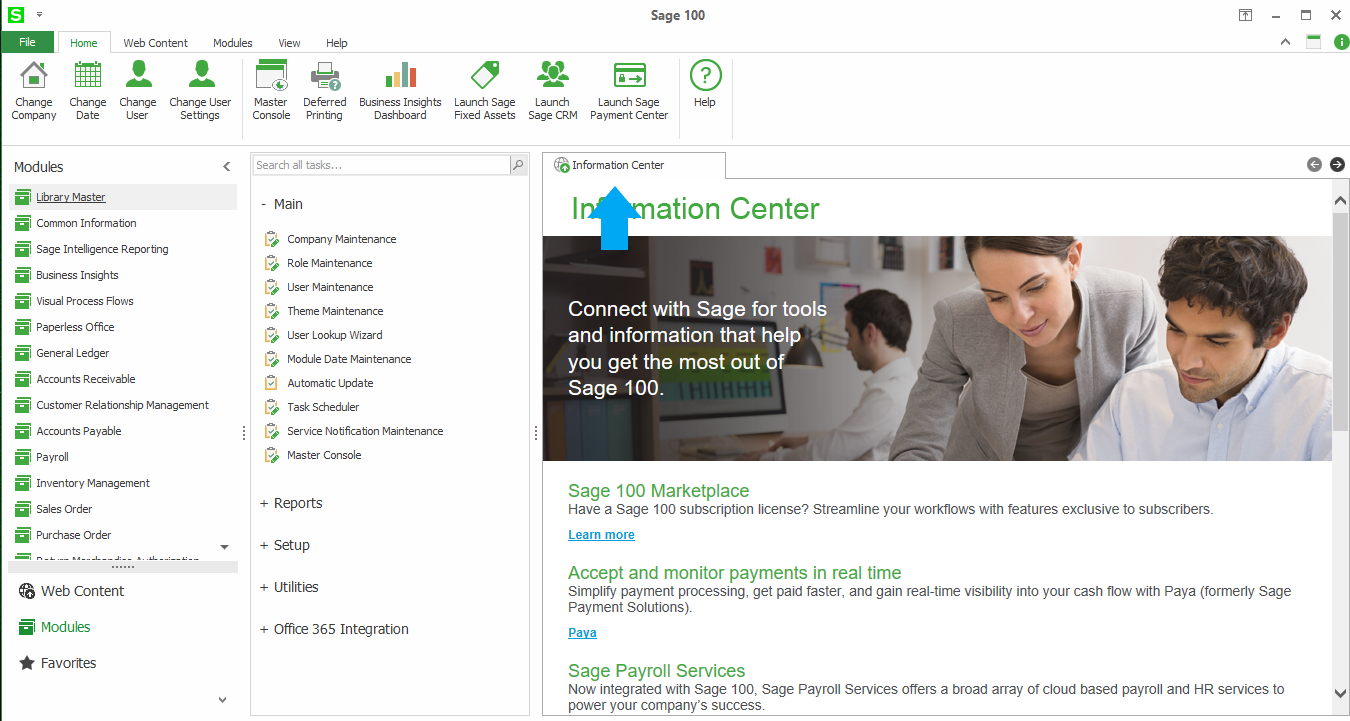This screenshot has height=721, width=1350.
Task: Launch the Master Console from the ribbon
Action: [271, 91]
